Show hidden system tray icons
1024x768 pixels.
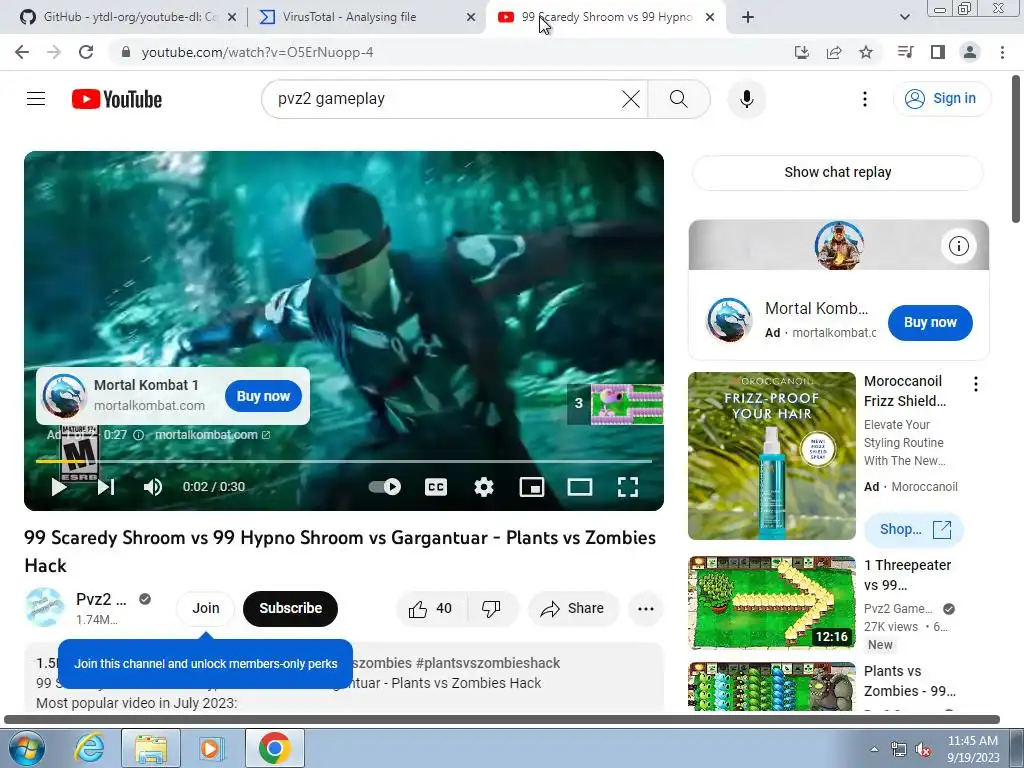point(874,749)
